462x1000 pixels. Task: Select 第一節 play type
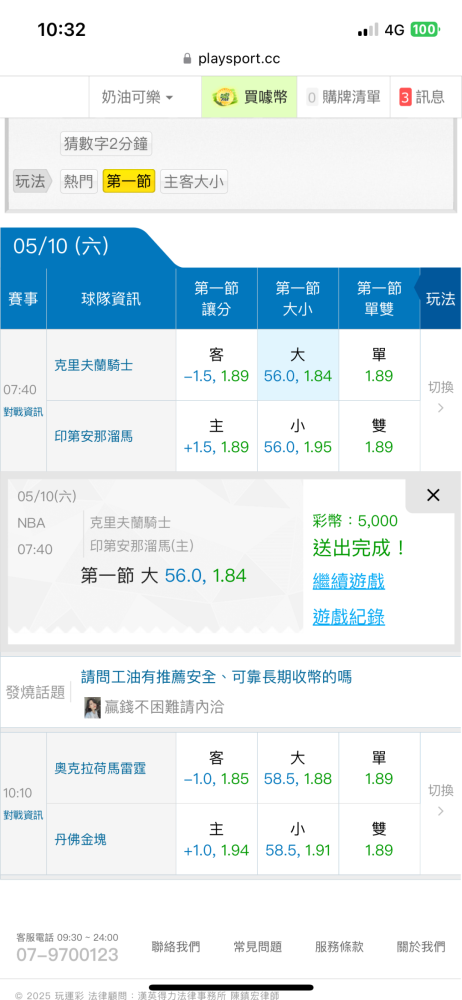point(129,182)
